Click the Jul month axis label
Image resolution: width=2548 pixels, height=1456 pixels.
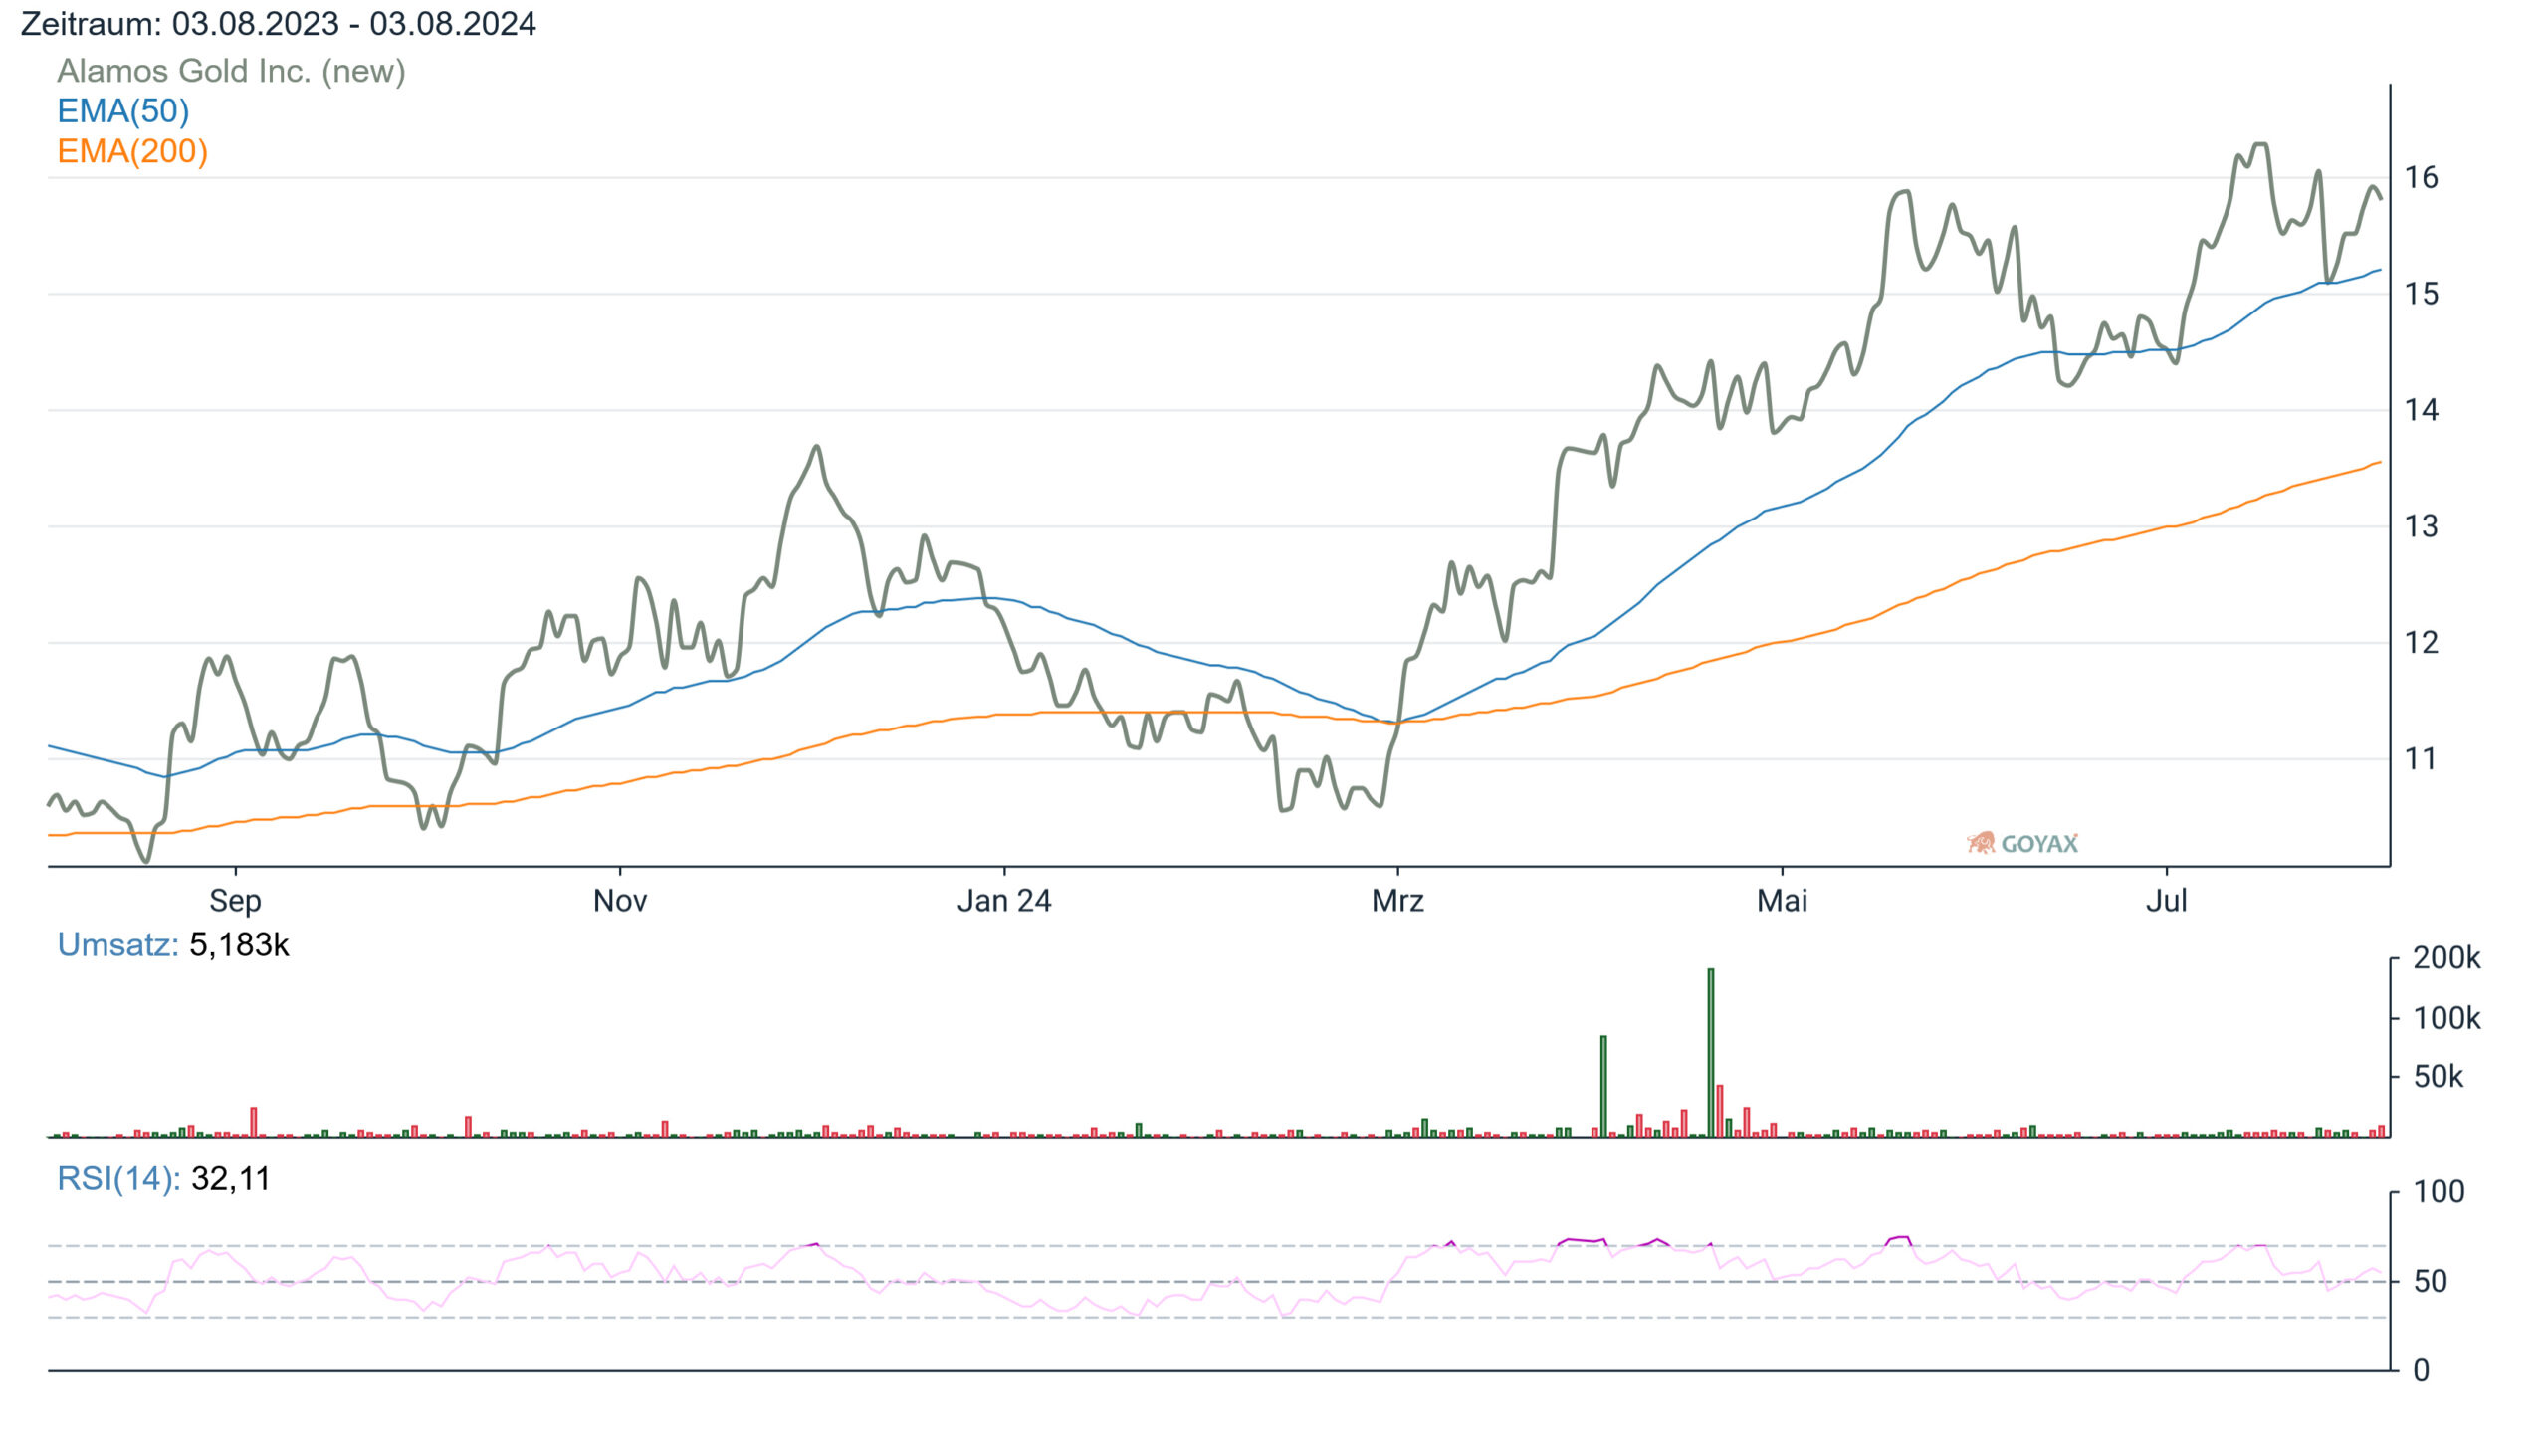(2166, 901)
